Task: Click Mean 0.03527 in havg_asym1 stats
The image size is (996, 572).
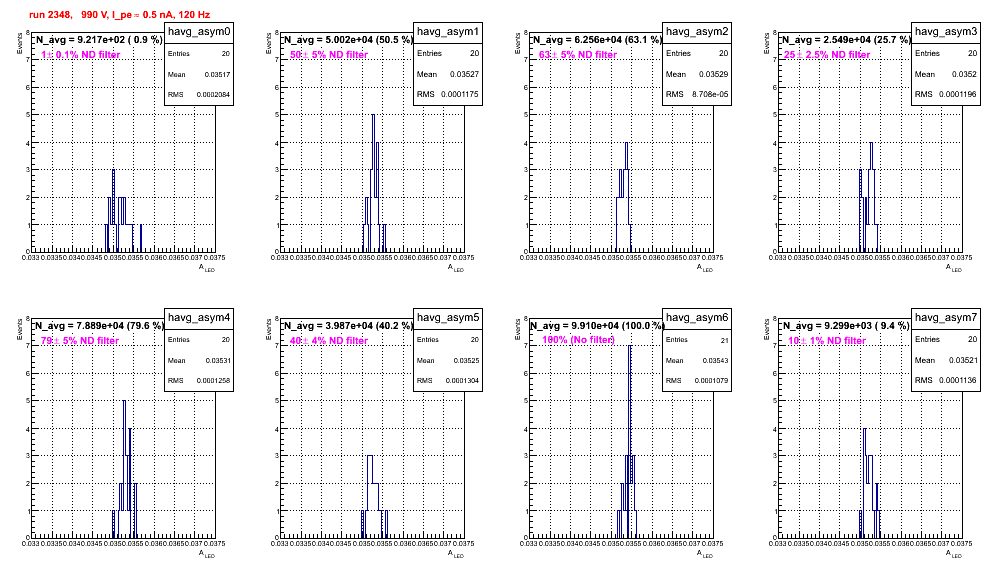Action: (448, 74)
